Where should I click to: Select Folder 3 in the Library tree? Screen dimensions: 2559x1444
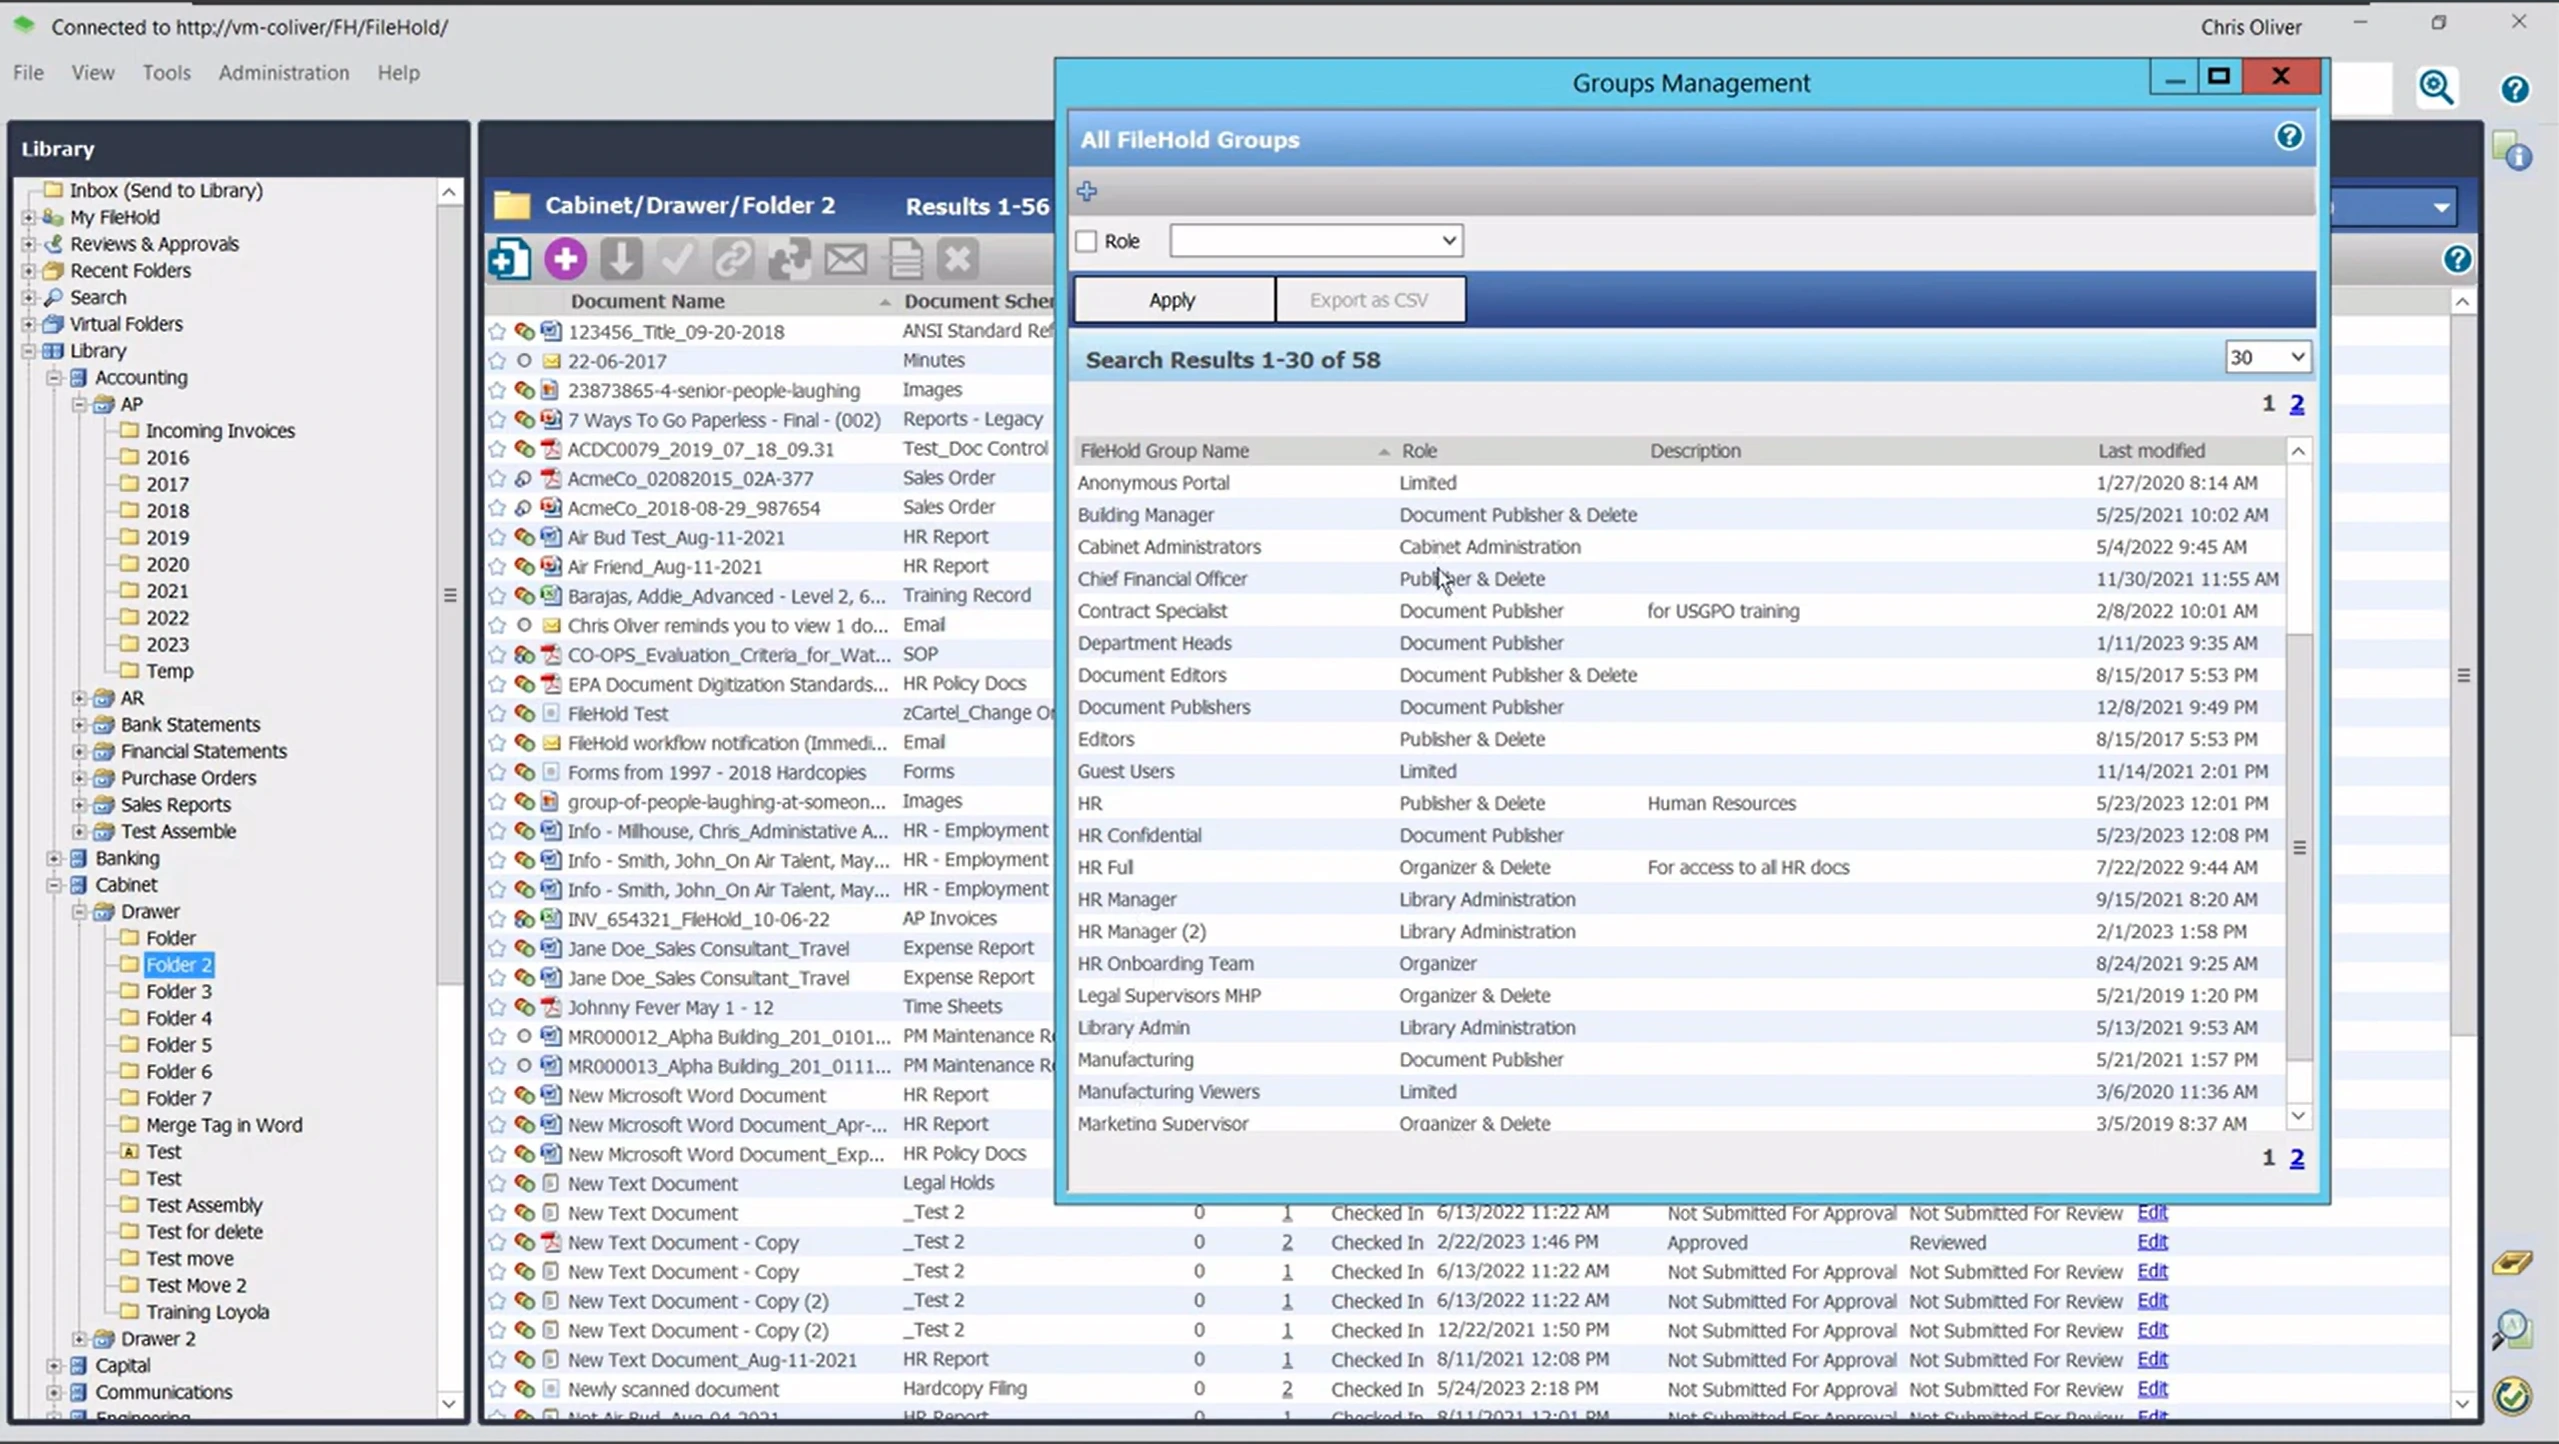click(179, 992)
